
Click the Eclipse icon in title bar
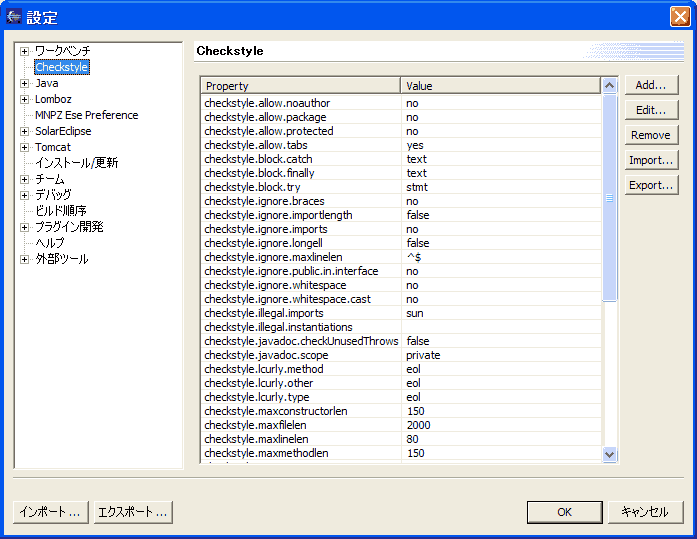point(14,17)
